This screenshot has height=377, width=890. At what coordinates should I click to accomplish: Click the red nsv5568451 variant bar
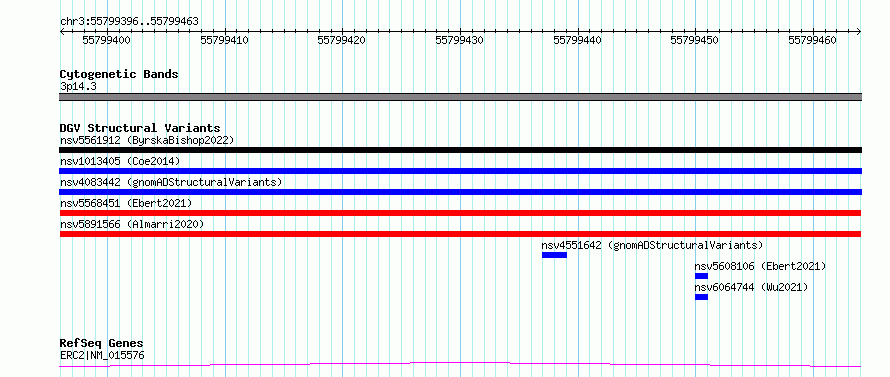pos(460,213)
